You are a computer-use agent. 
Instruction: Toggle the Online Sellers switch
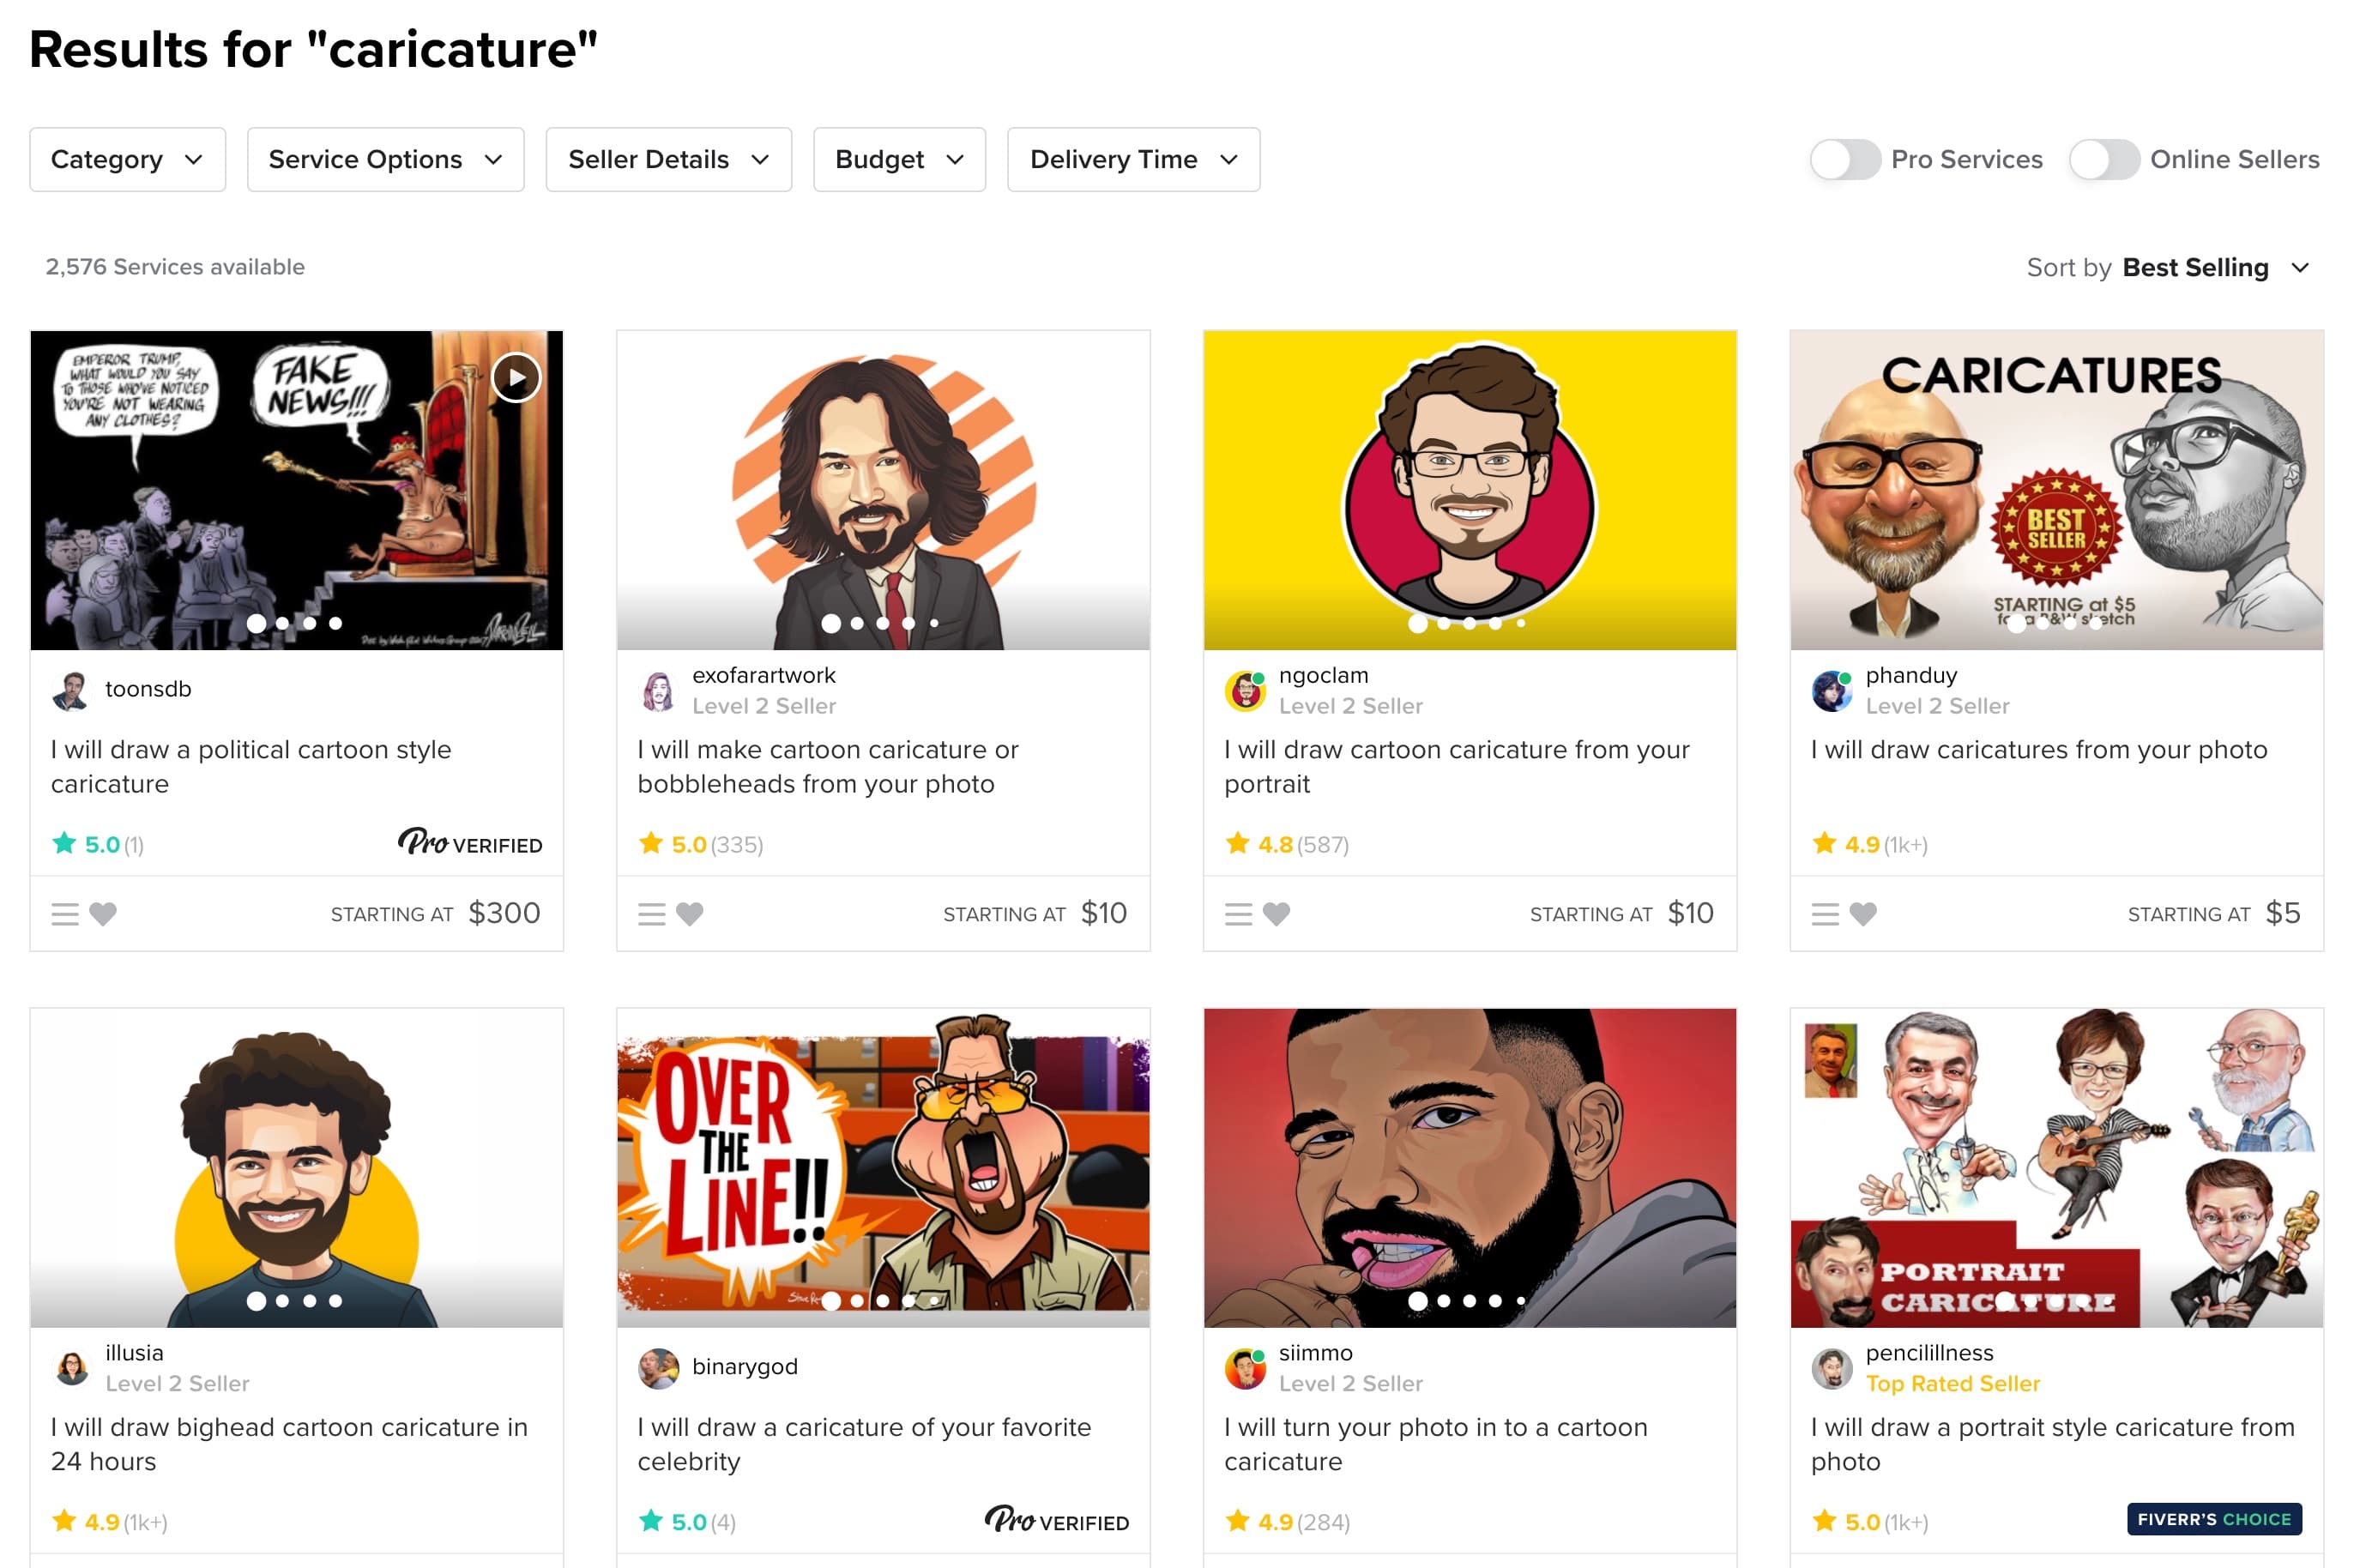pyautogui.click(x=2104, y=160)
